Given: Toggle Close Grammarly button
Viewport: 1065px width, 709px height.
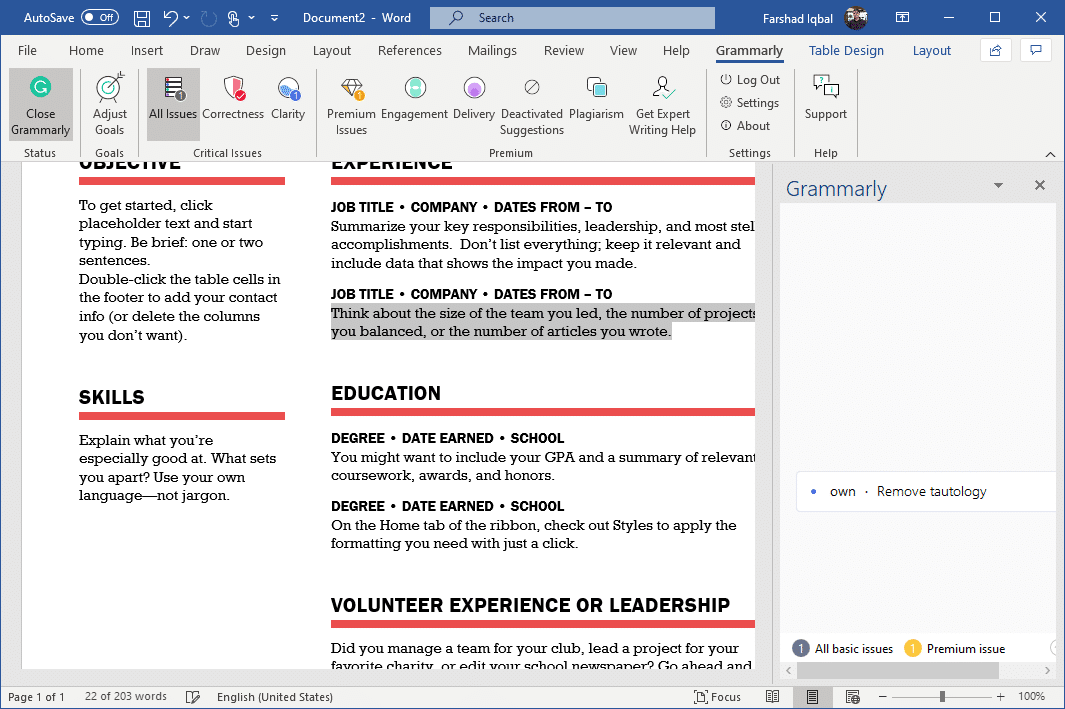Looking at the screenshot, I should point(41,104).
